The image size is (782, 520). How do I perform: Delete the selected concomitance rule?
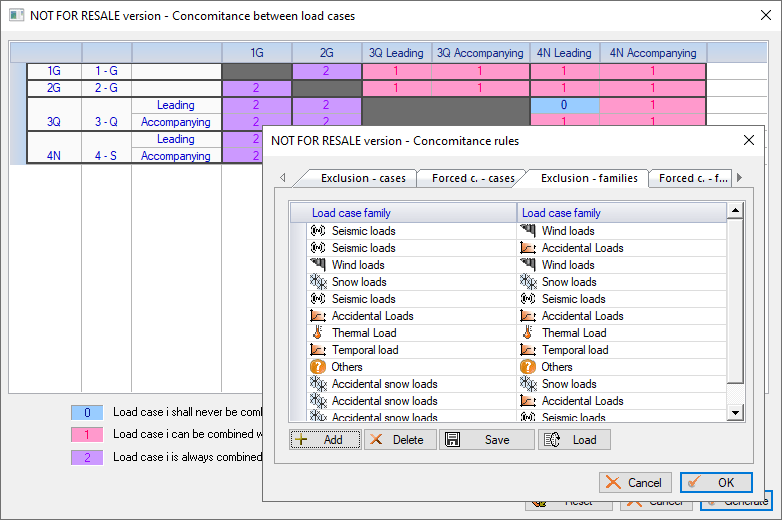point(399,440)
